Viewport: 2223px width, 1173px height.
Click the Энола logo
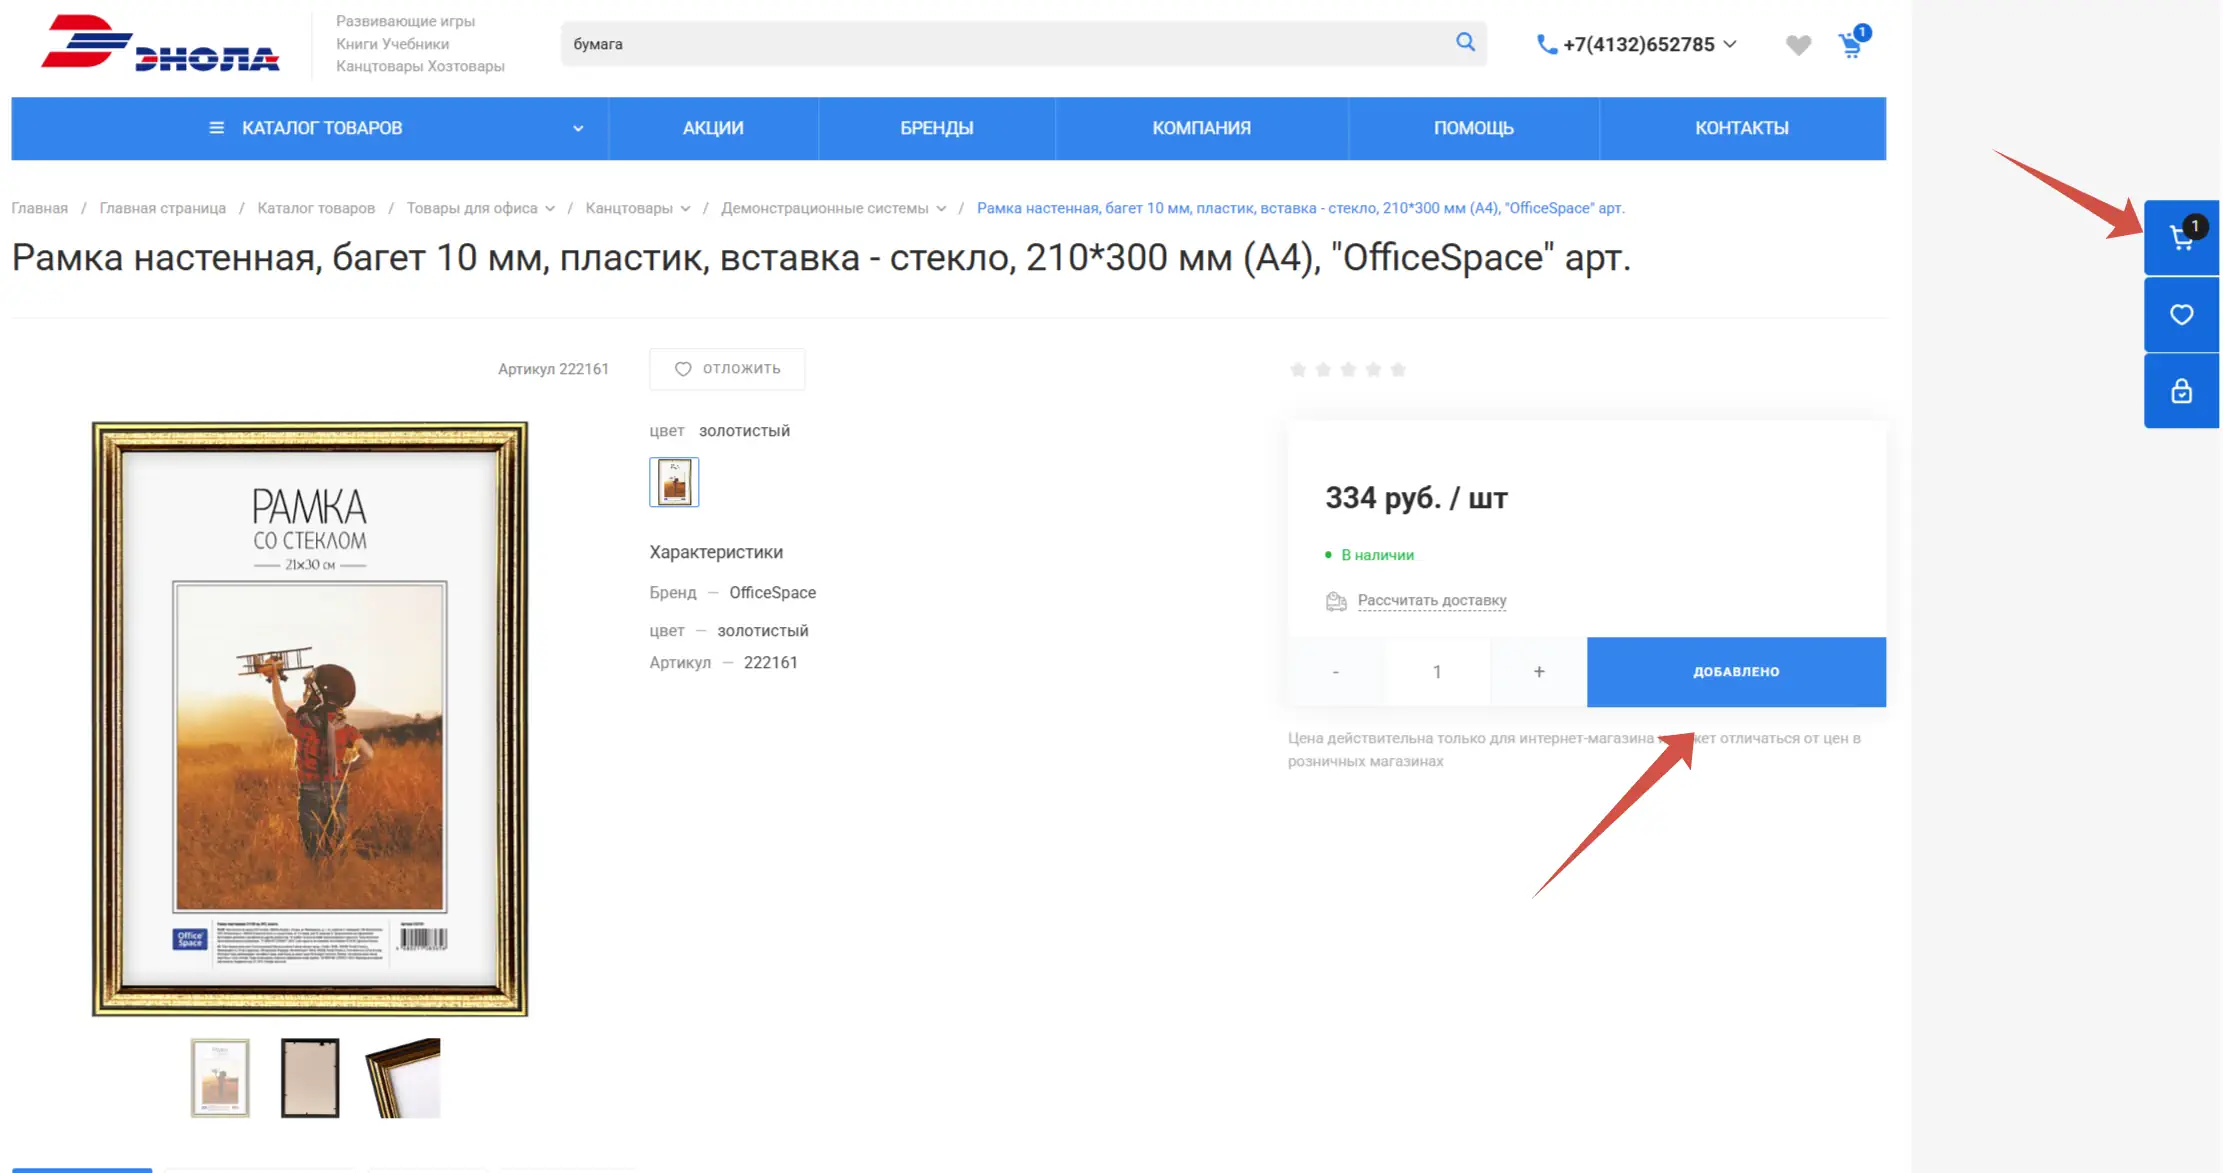[x=160, y=44]
